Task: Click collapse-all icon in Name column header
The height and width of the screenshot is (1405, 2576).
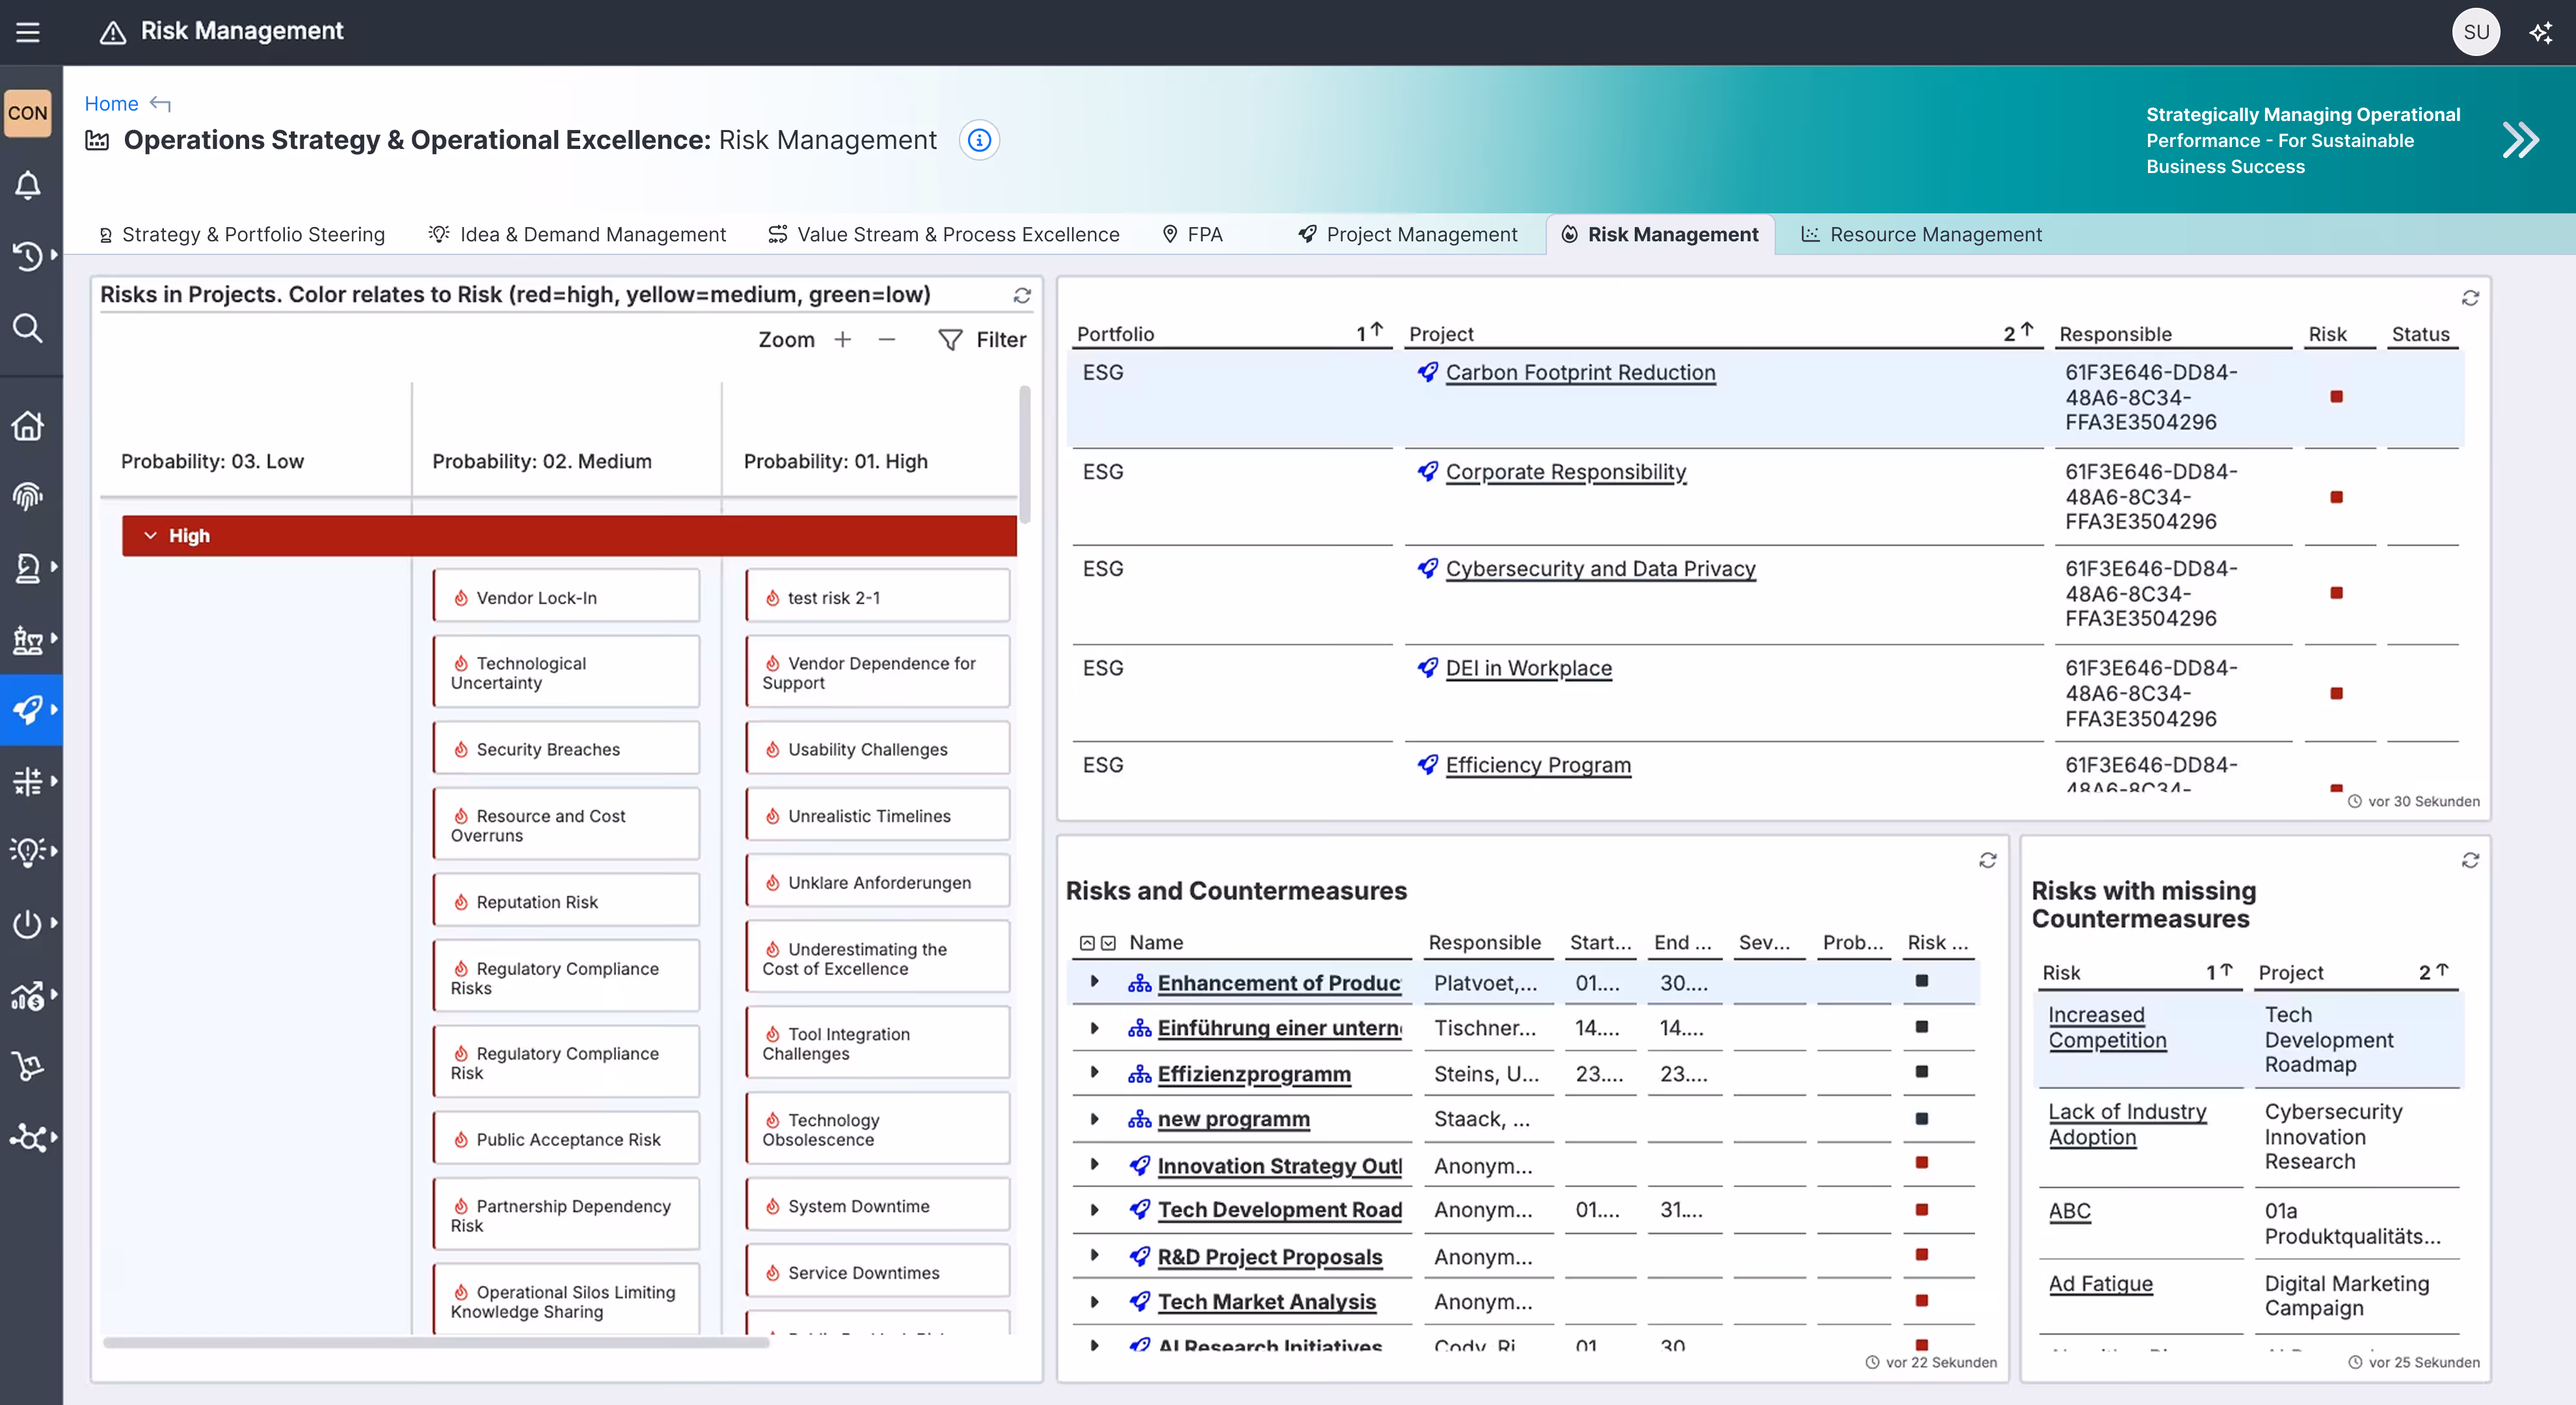Action: tap(1087, 943)
